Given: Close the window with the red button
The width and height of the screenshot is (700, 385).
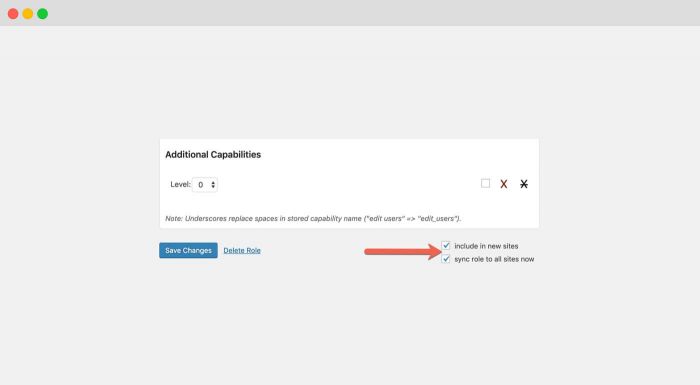Looking at the screenshot, I should click(13, 14).
